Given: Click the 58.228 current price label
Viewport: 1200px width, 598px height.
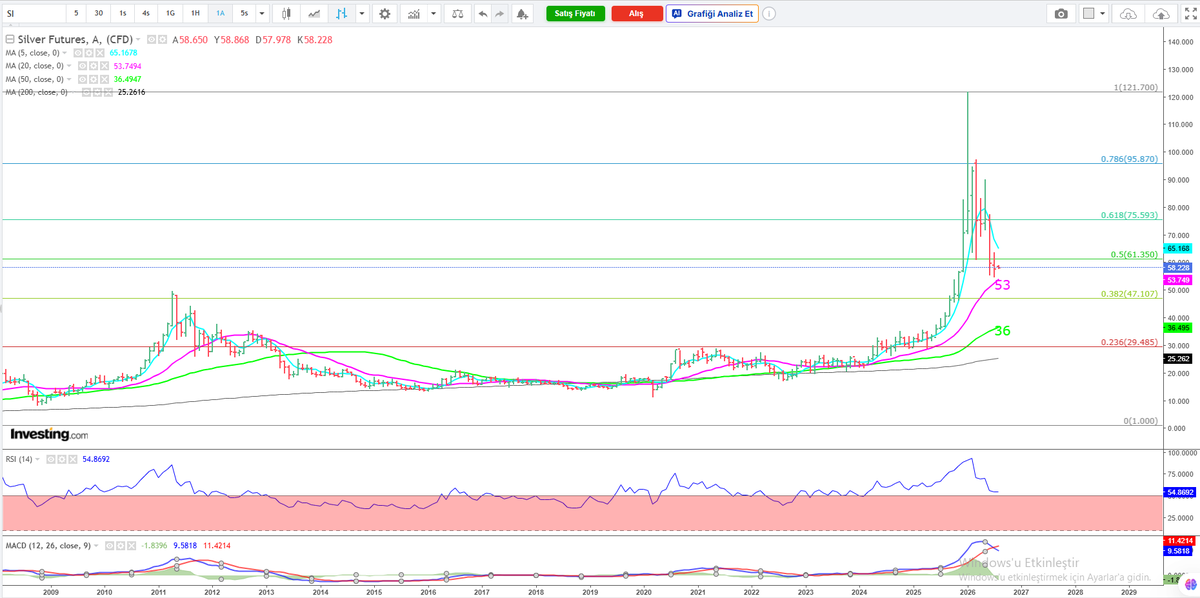Looking at the screenshot, I should (1177, 268).
